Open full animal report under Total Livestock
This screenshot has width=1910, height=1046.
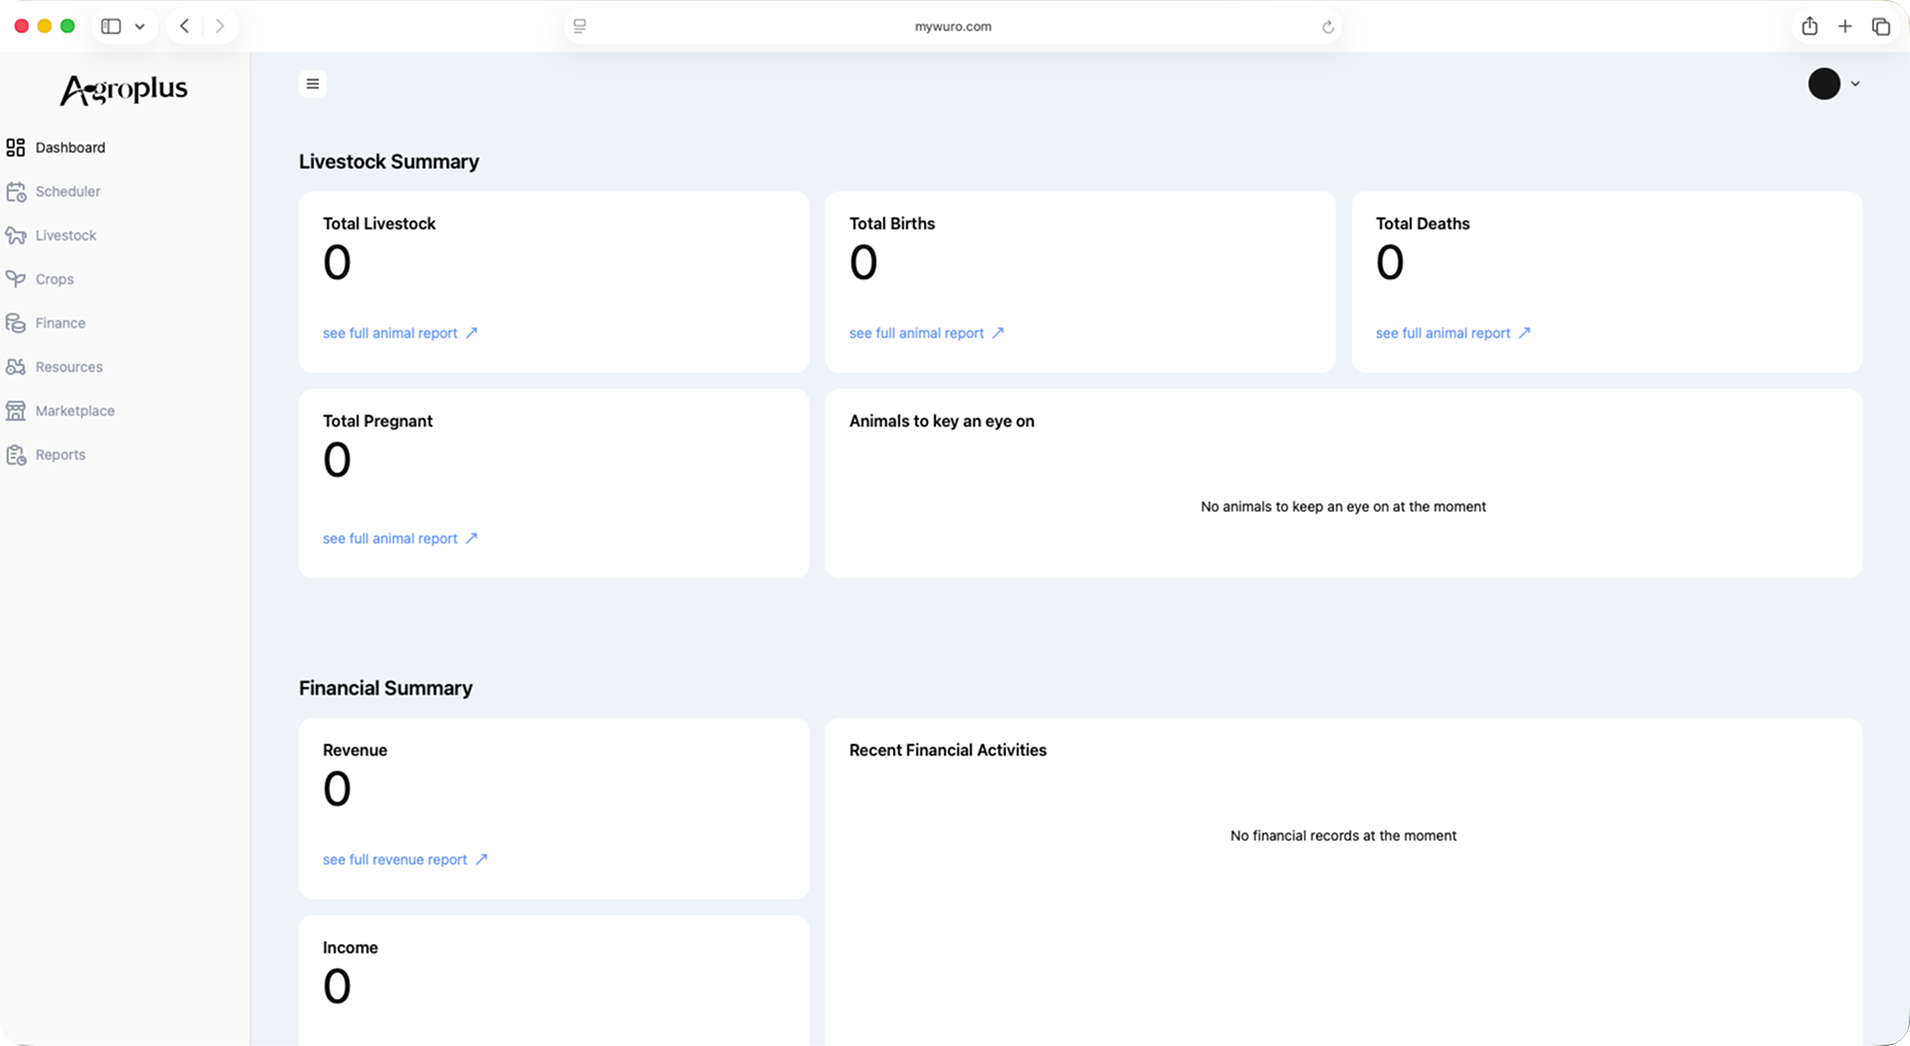click(x=399, y=333)
